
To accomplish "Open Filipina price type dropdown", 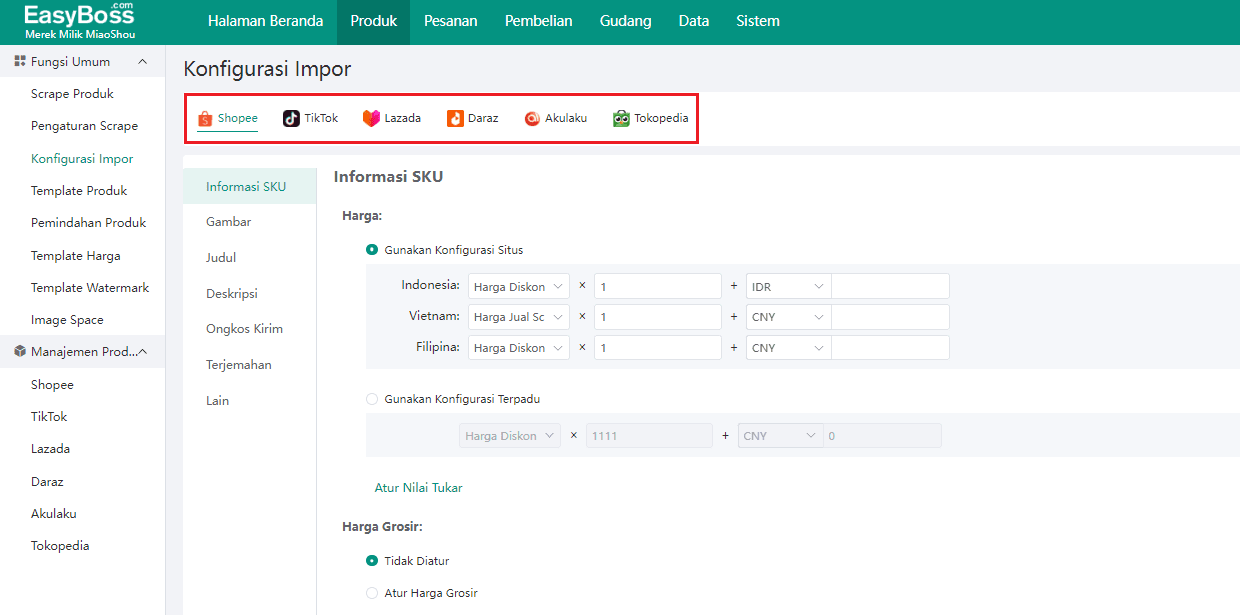I will 518,348.
